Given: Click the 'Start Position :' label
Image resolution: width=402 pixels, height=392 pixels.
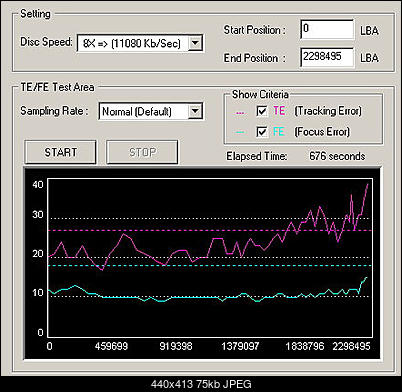Looking at the screenshot, I should tap(255, 30).
